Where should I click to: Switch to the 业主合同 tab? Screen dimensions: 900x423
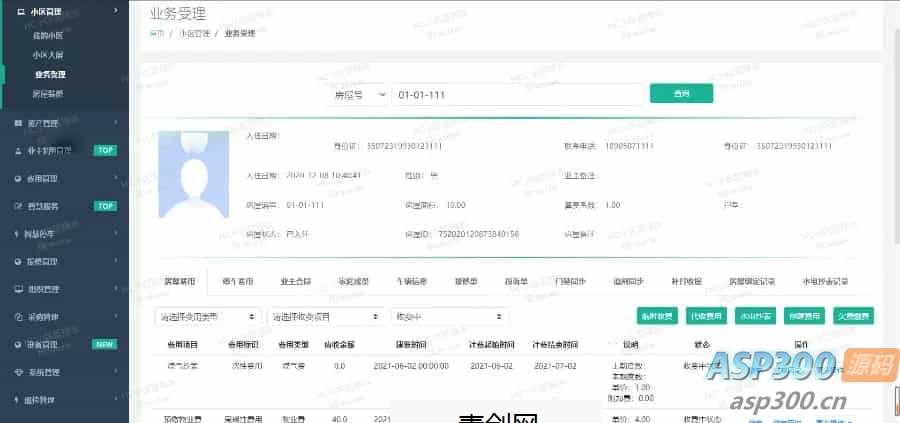pos(296,282)
